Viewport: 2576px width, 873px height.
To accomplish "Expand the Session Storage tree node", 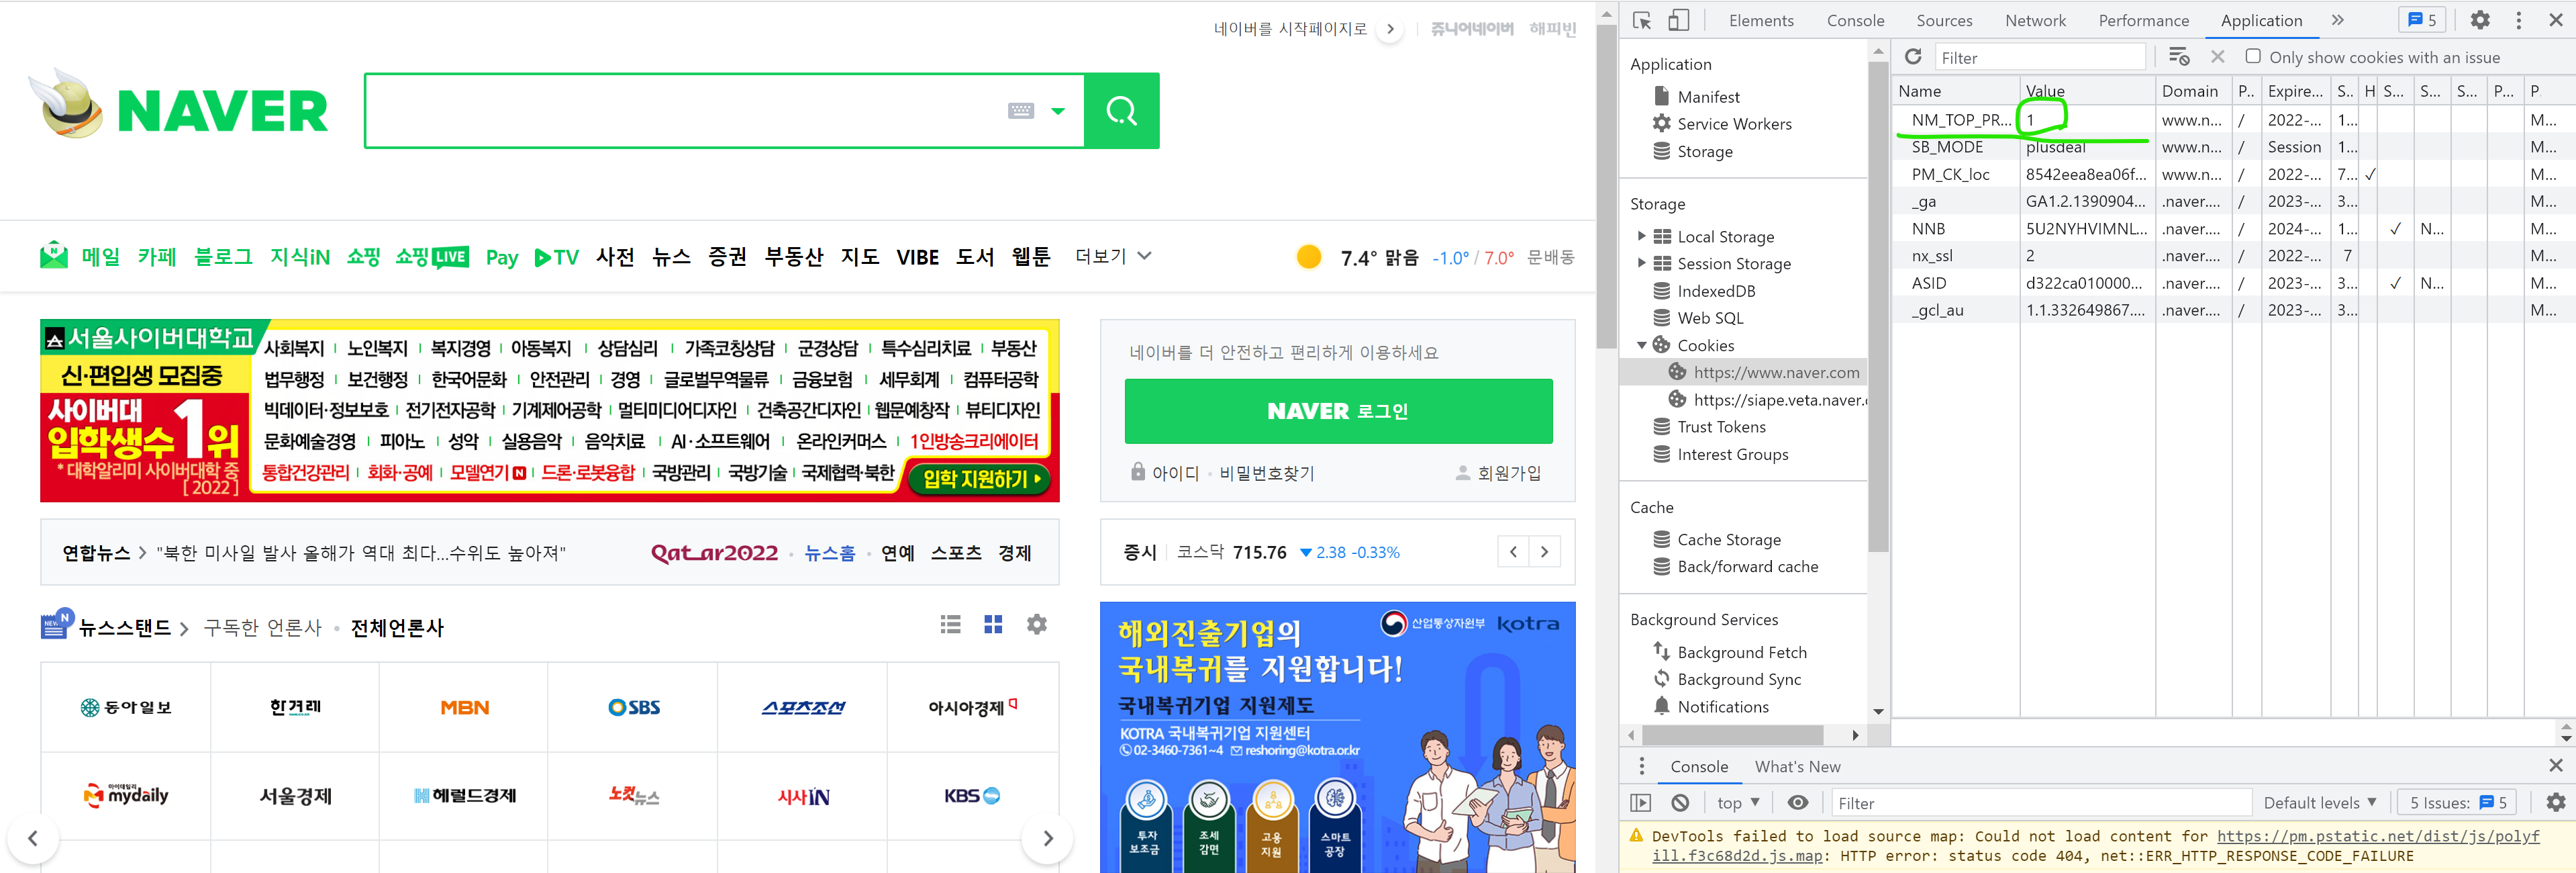I will pyautogui.click(x=1641, y=263).
